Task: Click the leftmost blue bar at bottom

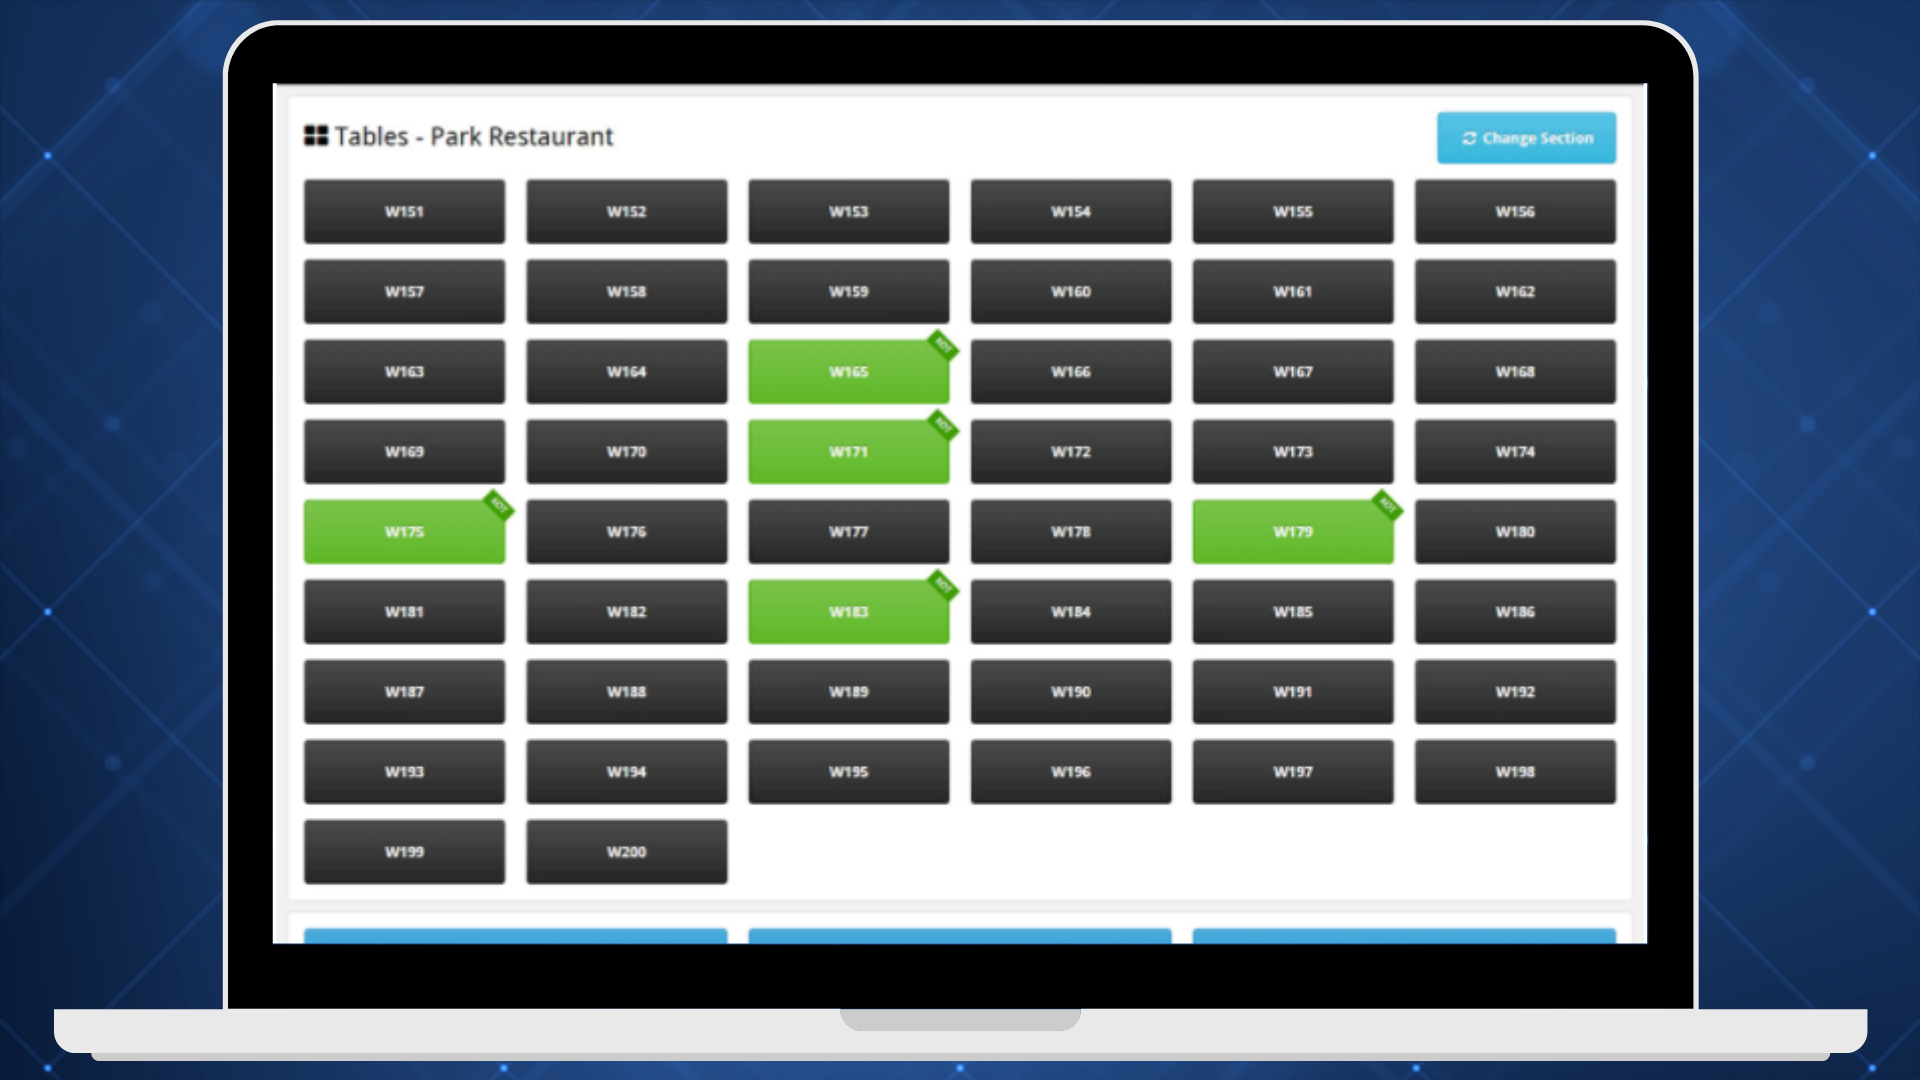Action: pos(515,936)
